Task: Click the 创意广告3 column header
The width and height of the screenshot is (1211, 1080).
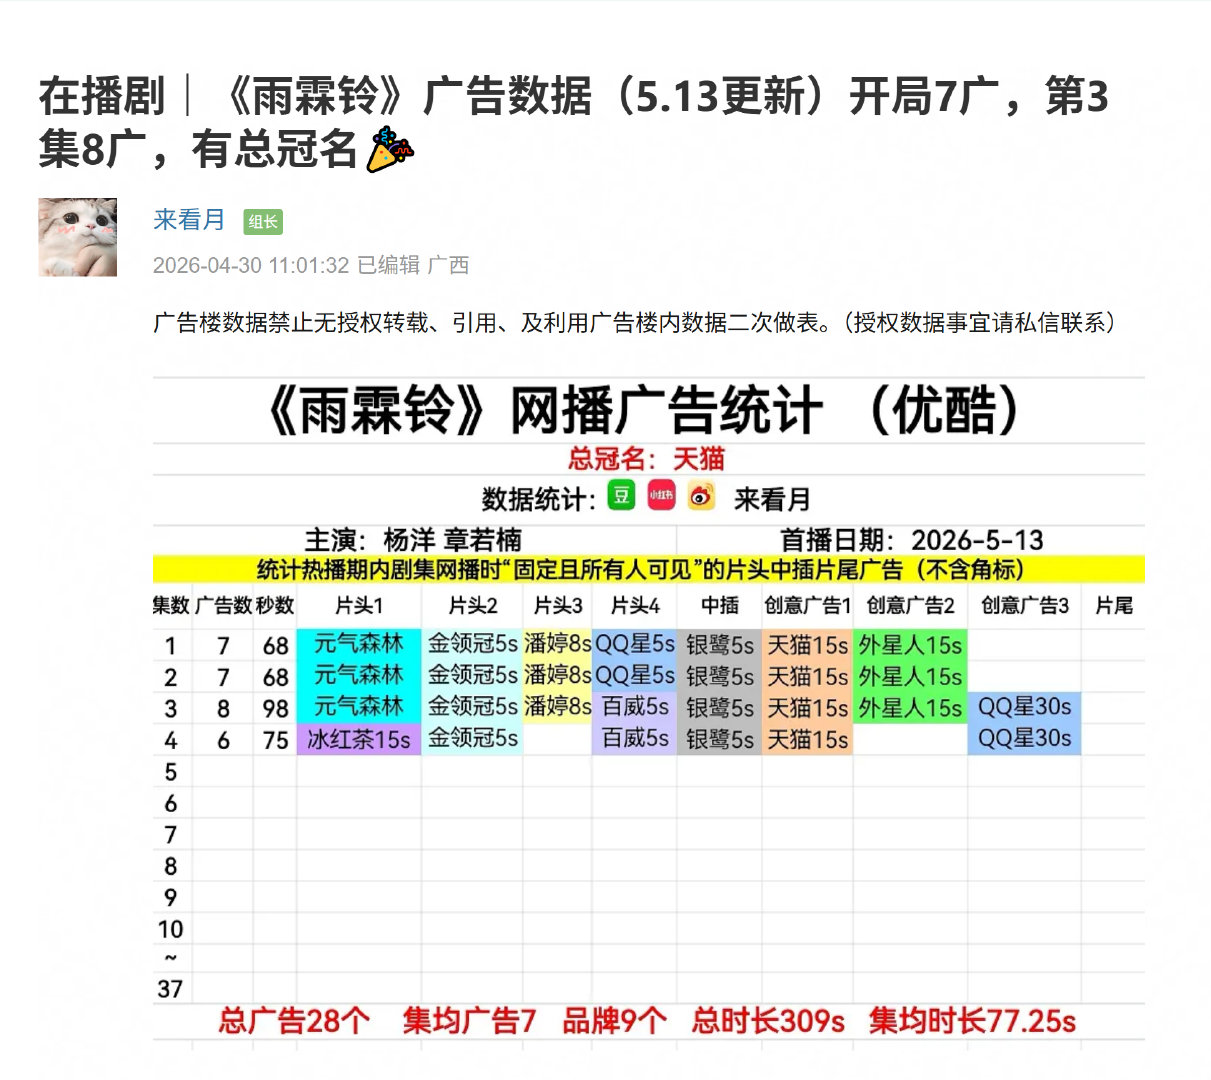Action: (x=1025, y=605)
